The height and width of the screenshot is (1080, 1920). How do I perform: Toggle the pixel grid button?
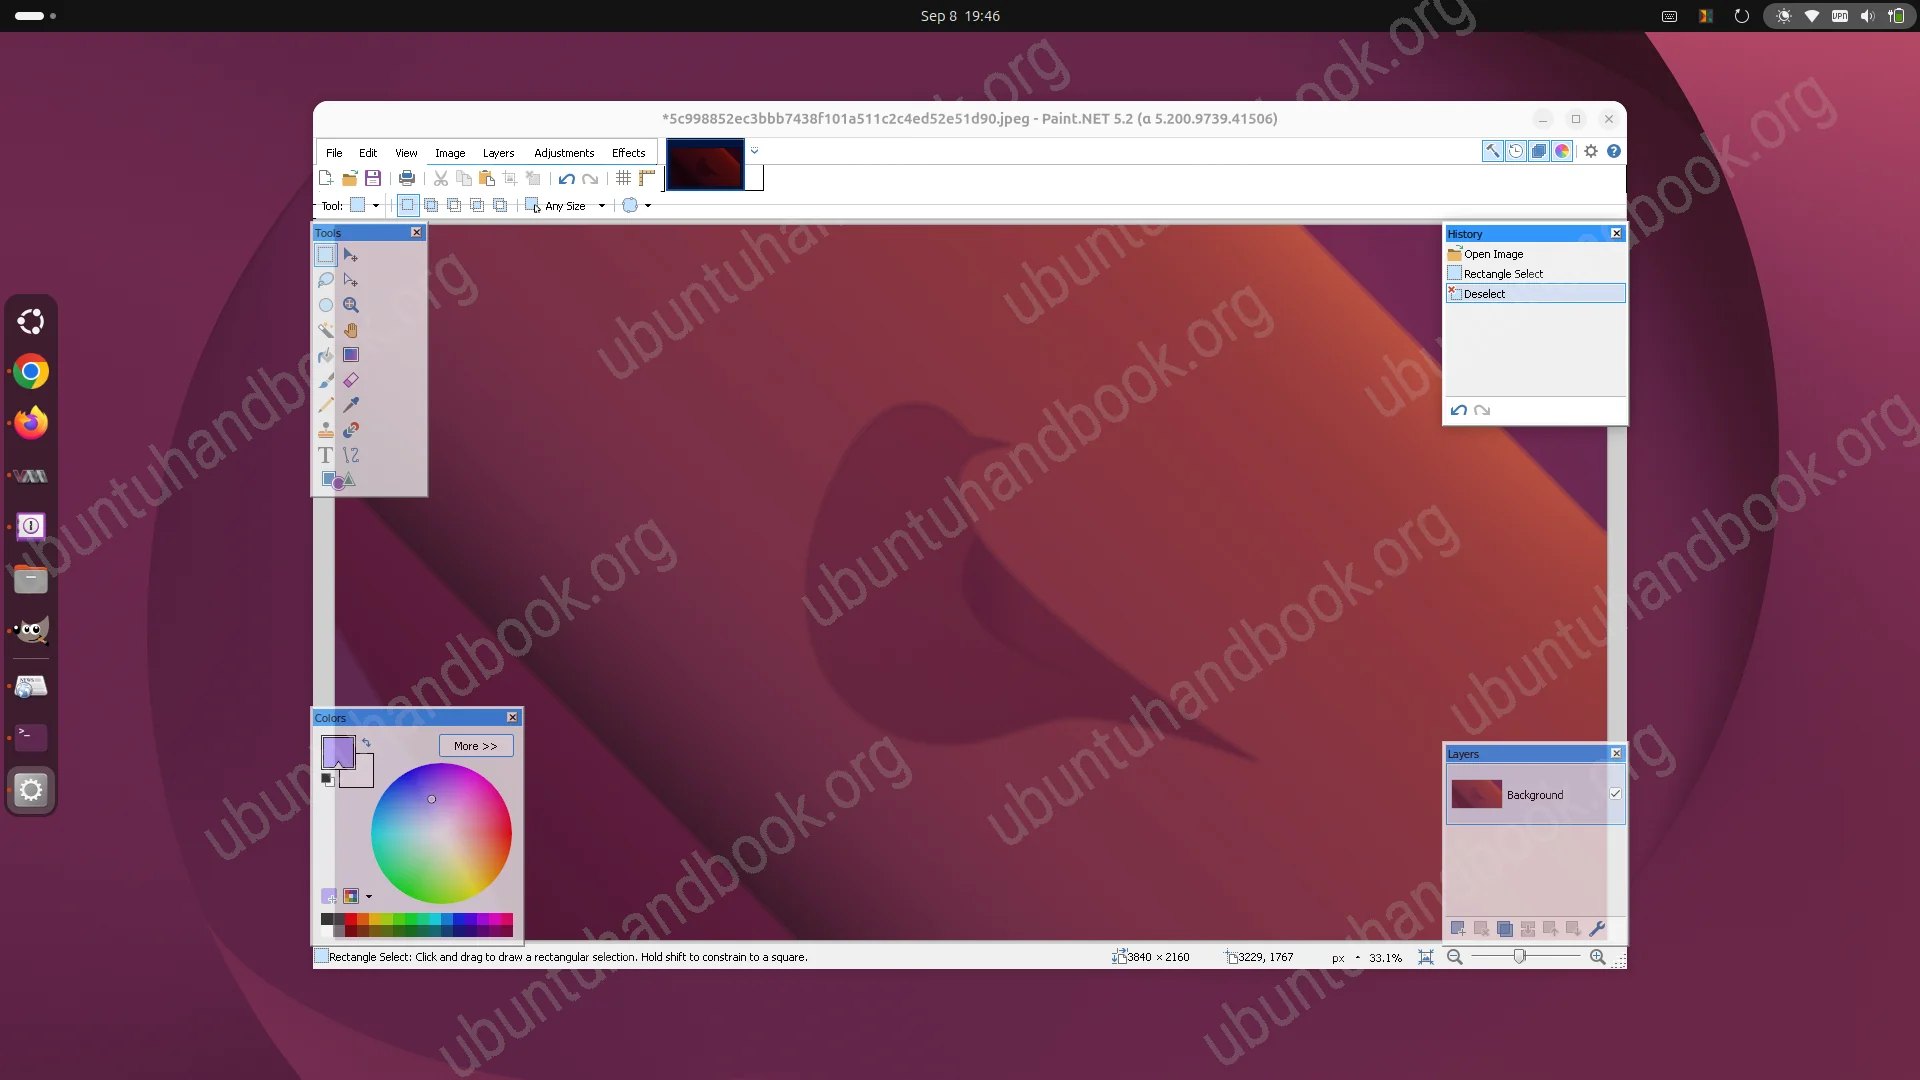tap(623, 178)
